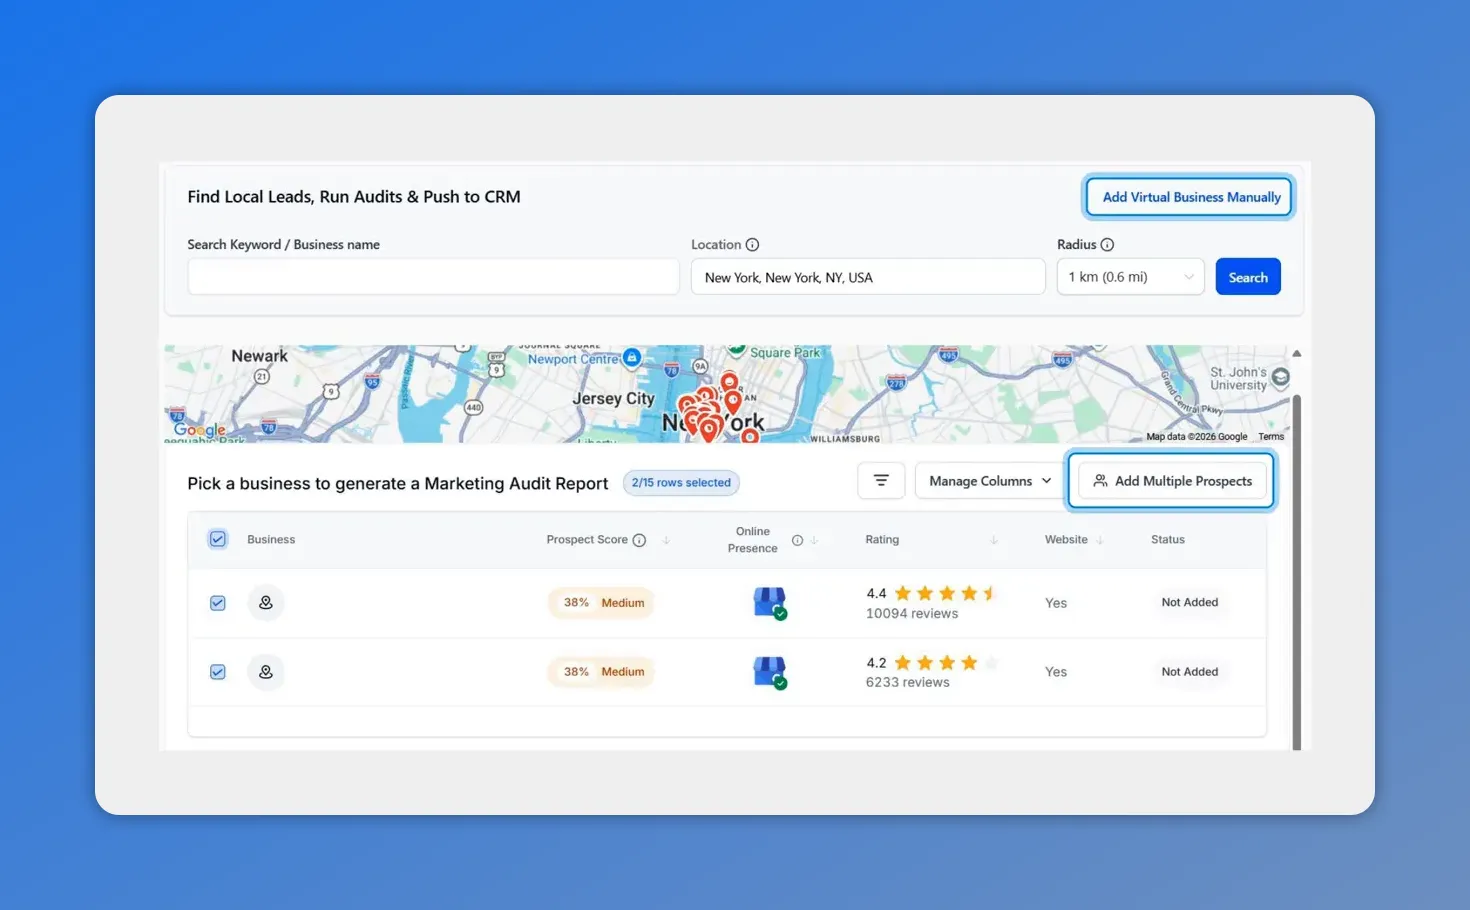
Task: Select the business avatar icon in second row
Action: [265, 671]
